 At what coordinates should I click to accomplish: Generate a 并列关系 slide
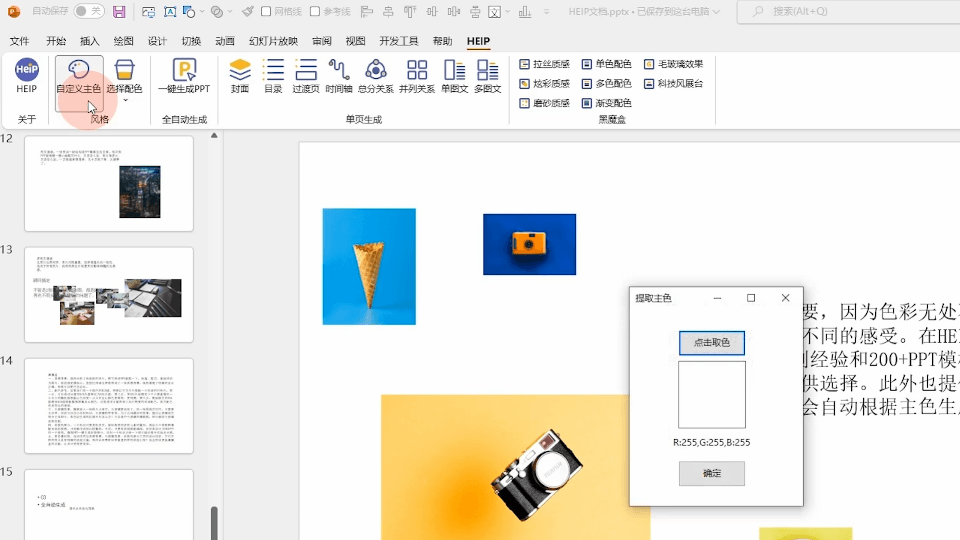(x=417, y=77)
